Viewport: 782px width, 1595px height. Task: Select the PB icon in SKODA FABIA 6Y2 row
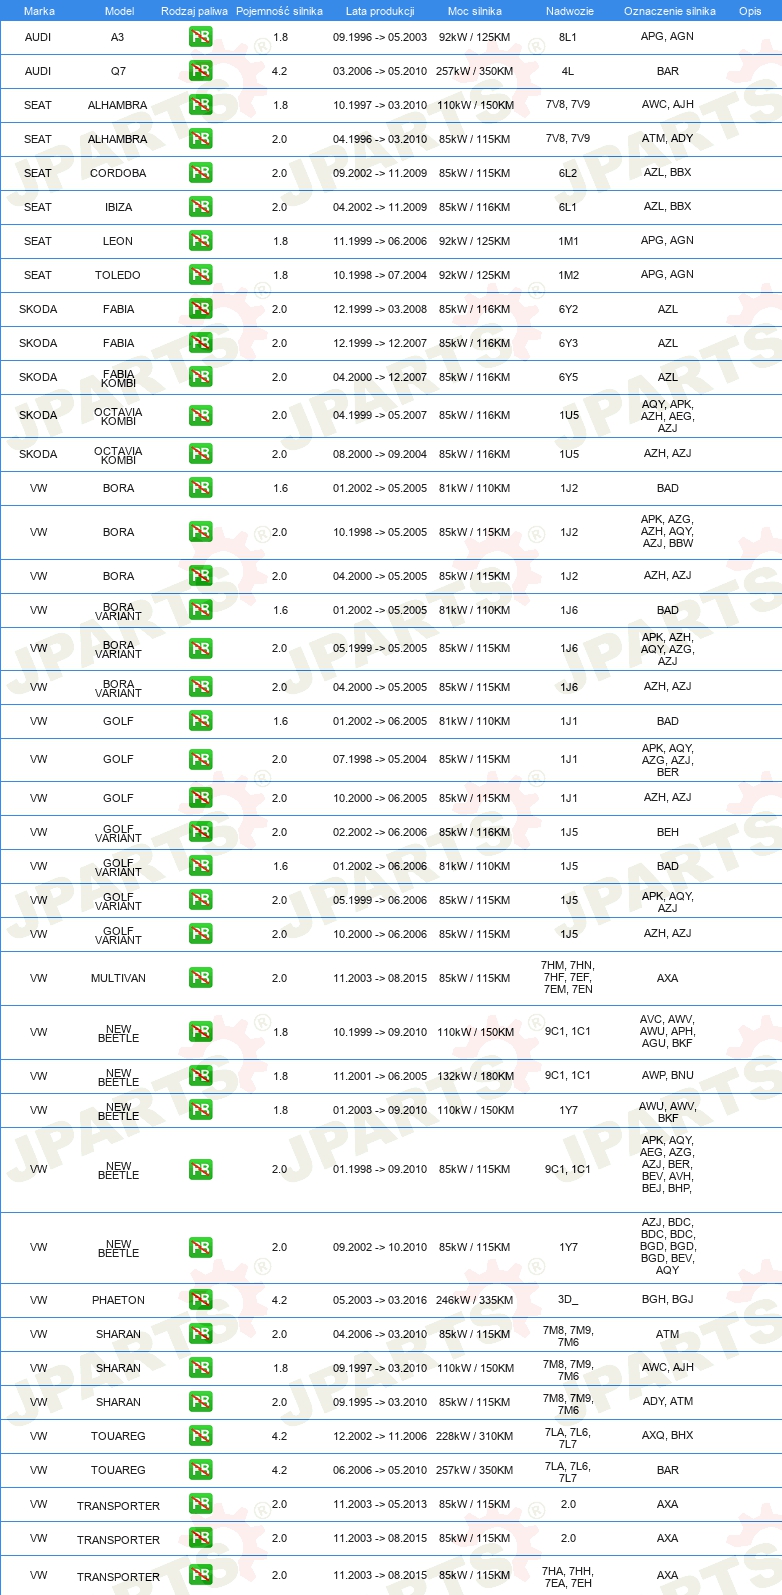click(x=200, y=309)
